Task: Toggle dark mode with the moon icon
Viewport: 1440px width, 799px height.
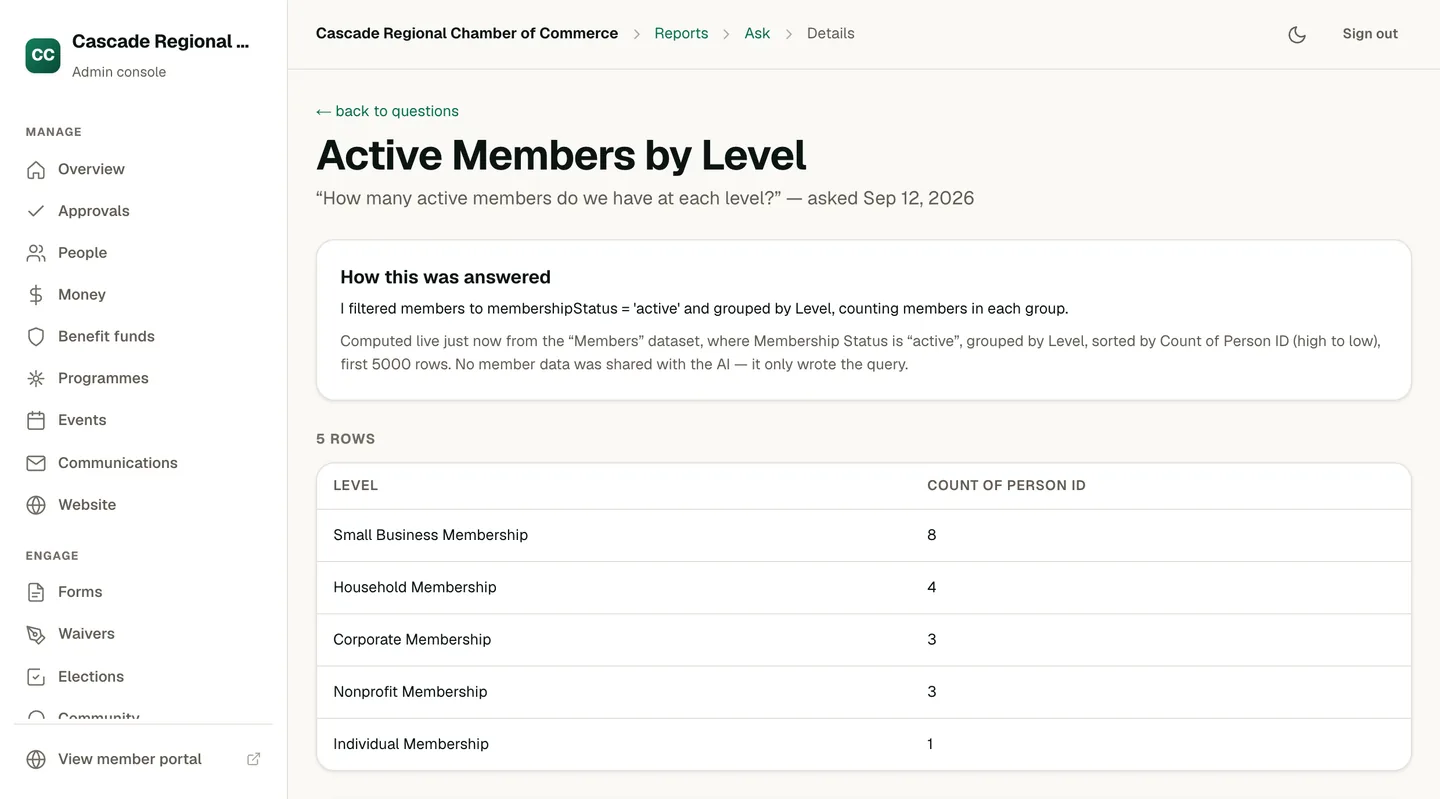Action: [1297, 34]
